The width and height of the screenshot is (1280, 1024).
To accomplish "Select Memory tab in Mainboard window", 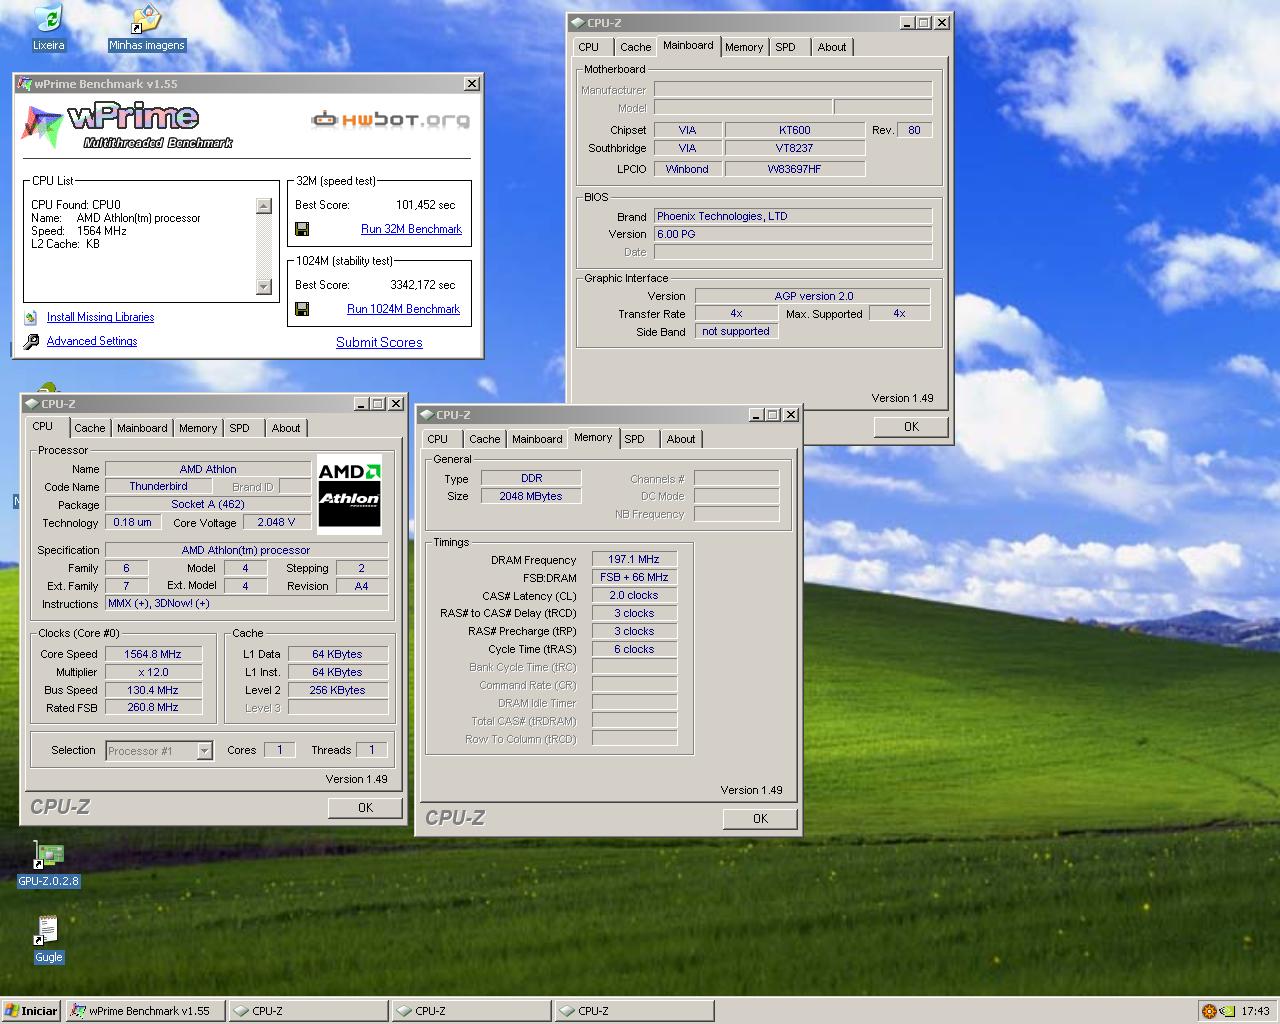I will tap(744, 47).
